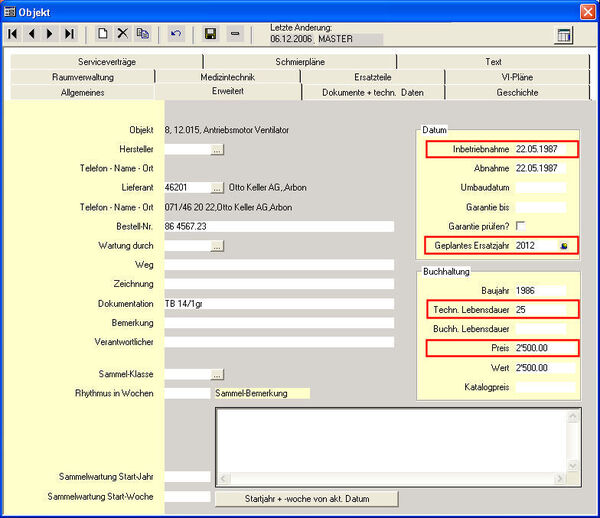Open the Sammel-Klasse lookup button

[x=217, y=374]
